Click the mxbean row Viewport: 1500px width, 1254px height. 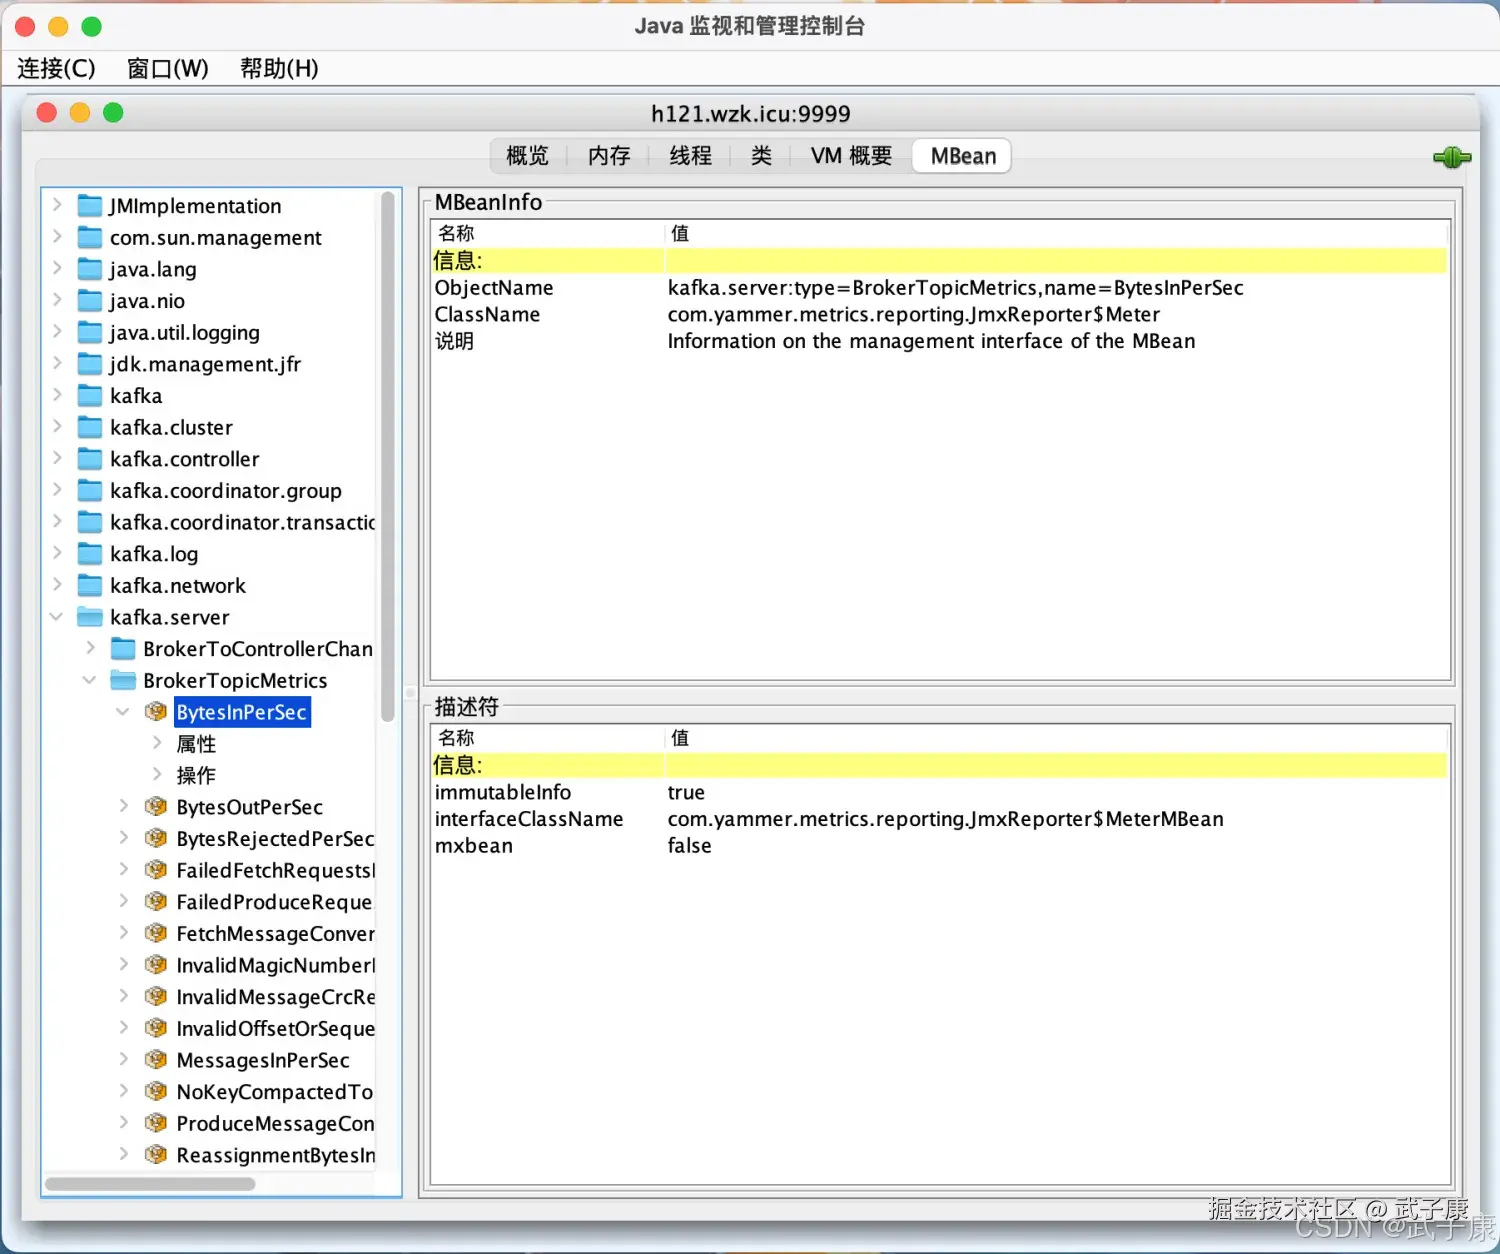pyautogui.click(x=939, y=846)
